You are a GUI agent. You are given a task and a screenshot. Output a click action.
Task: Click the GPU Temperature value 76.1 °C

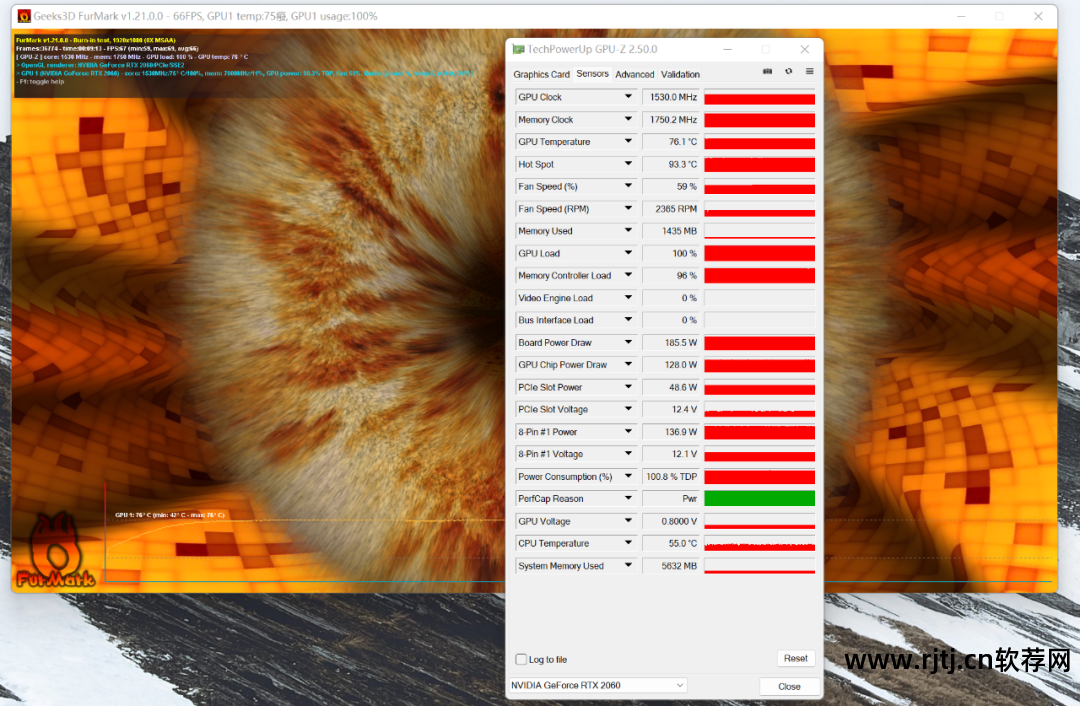(x=683, y=141)
